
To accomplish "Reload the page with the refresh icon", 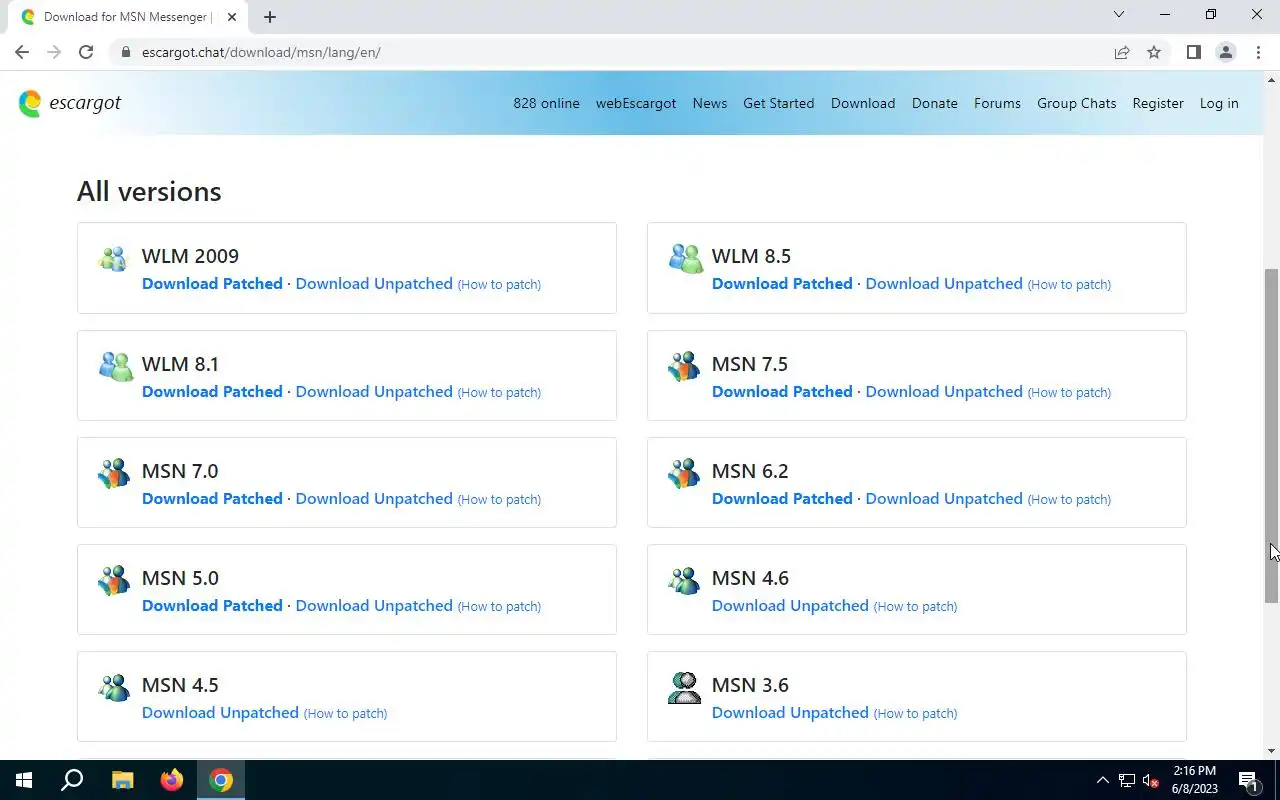I will (x=86, y=52).
